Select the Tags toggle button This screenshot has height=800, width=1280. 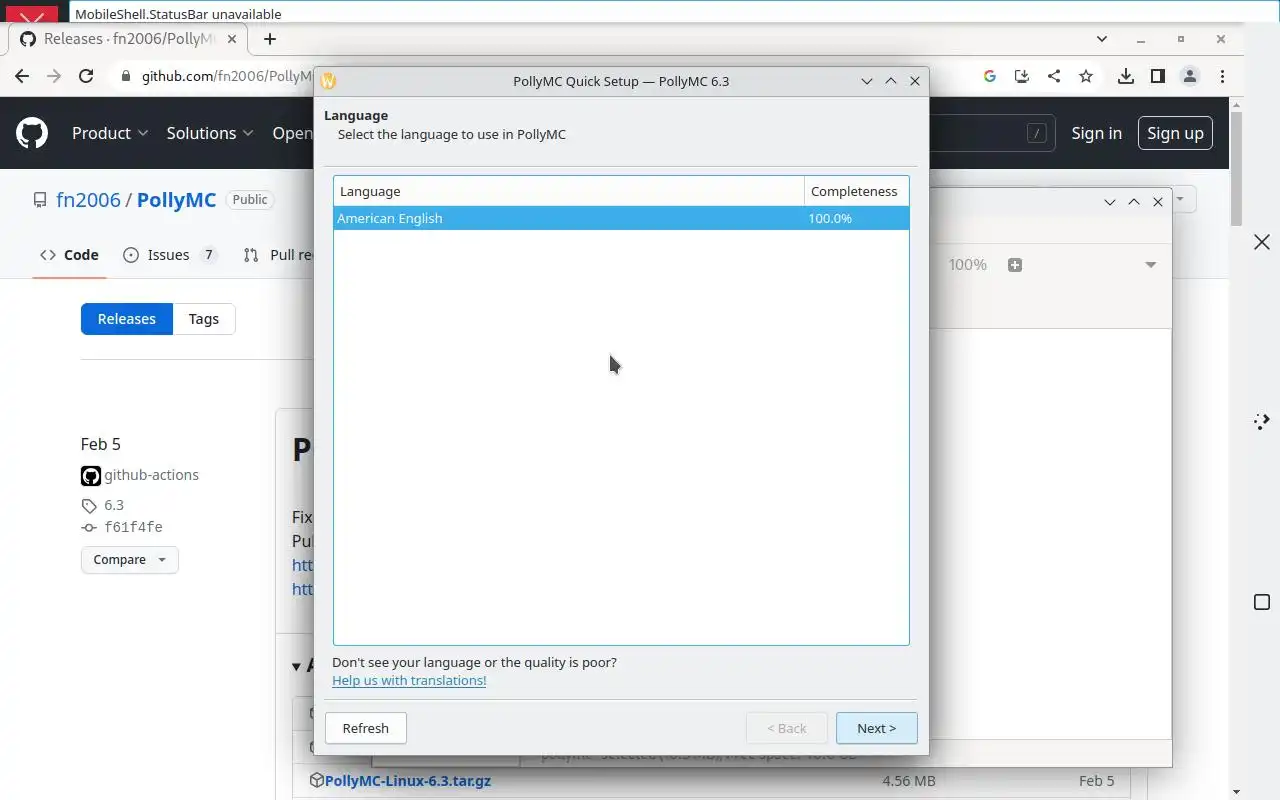click(203, 319)
